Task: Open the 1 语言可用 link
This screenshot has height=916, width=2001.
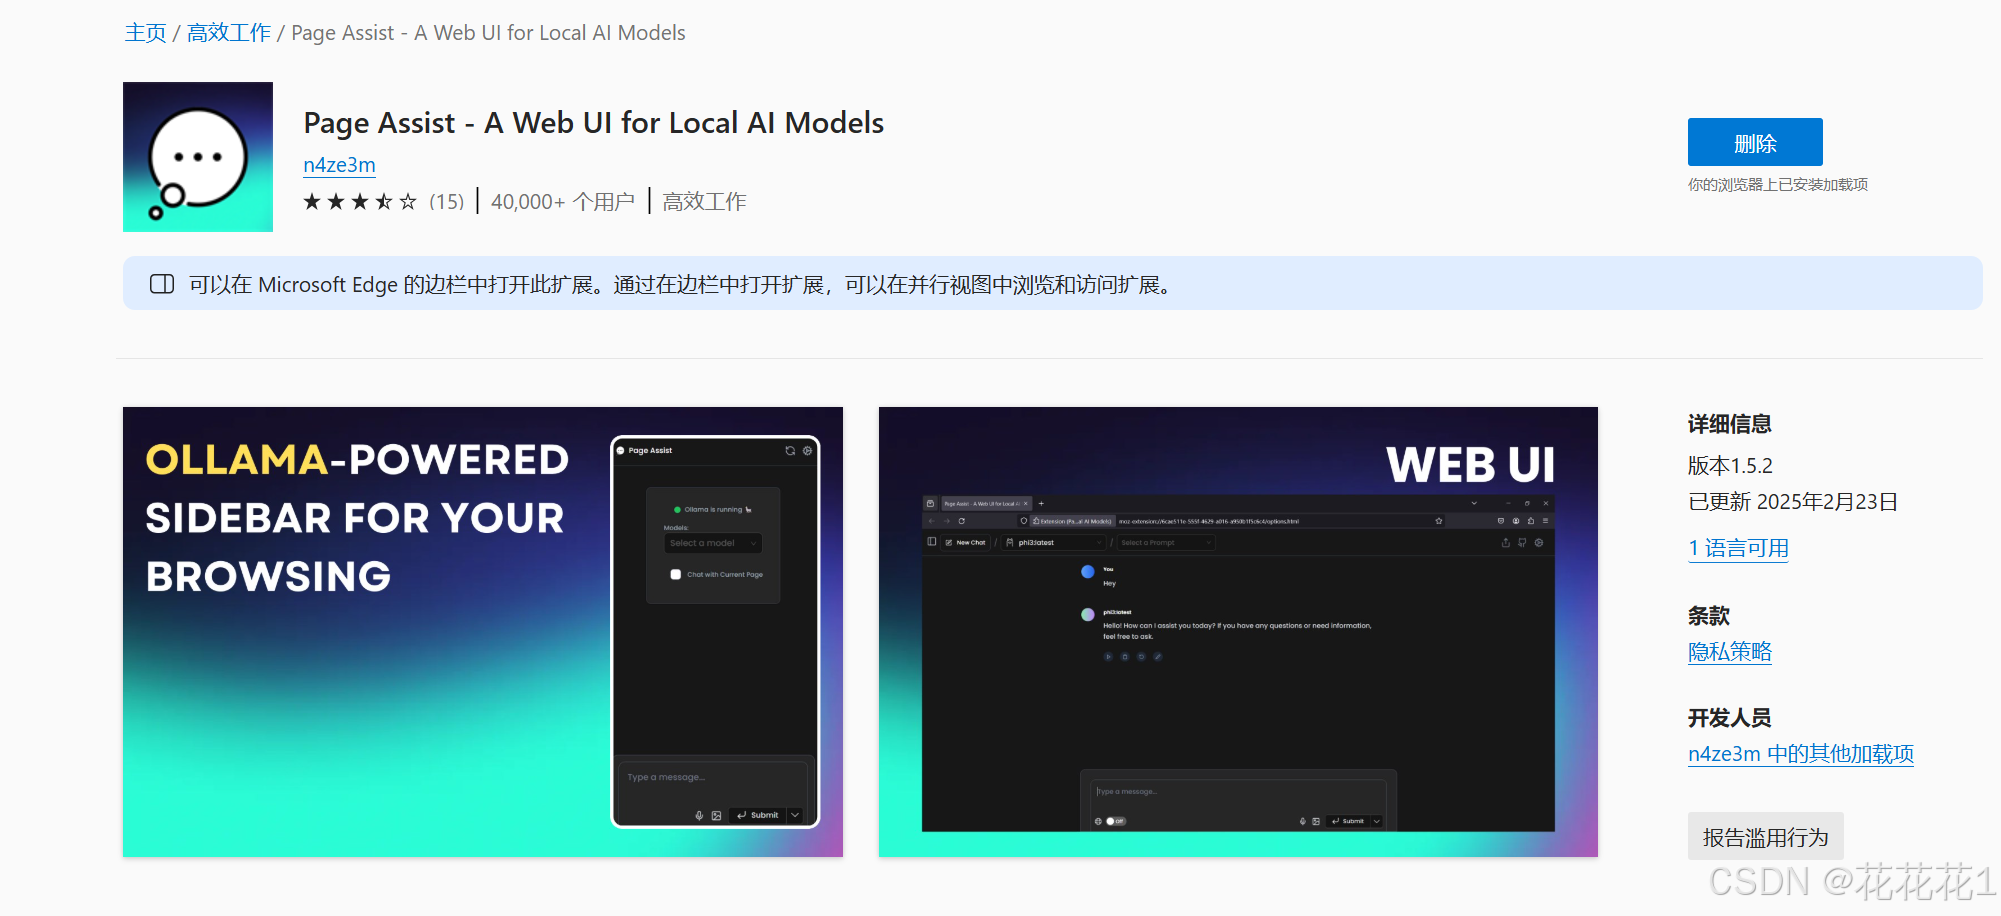Action: [1738, 548]
